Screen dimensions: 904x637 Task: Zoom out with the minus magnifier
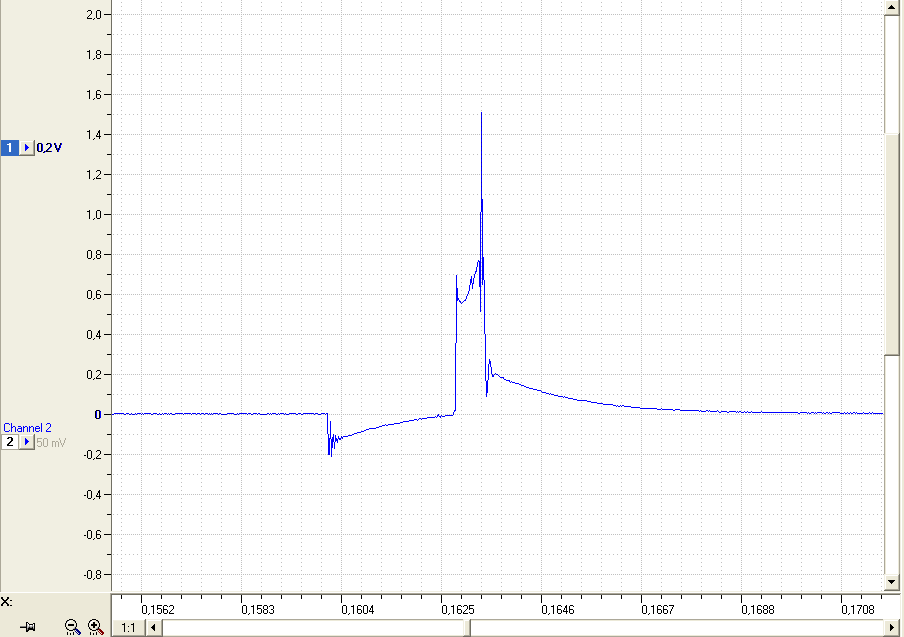click(x=72, y=627)
